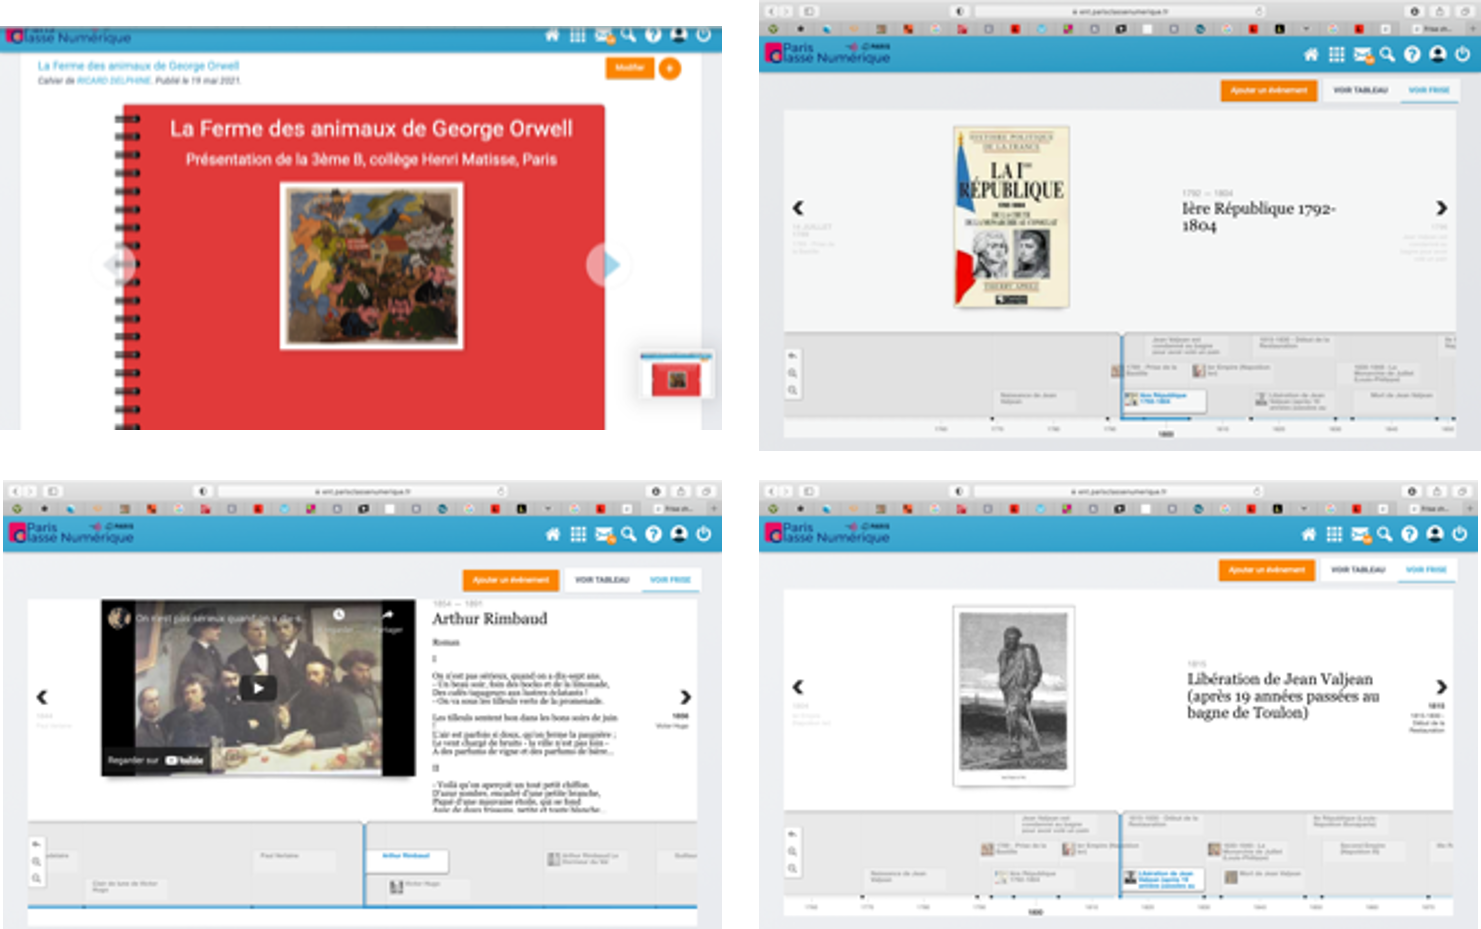Viewport: 1481px width, 929px height.
Task: Switch to VOIR TABLEAU in Ière République panel
Action: coord(1361,90)
